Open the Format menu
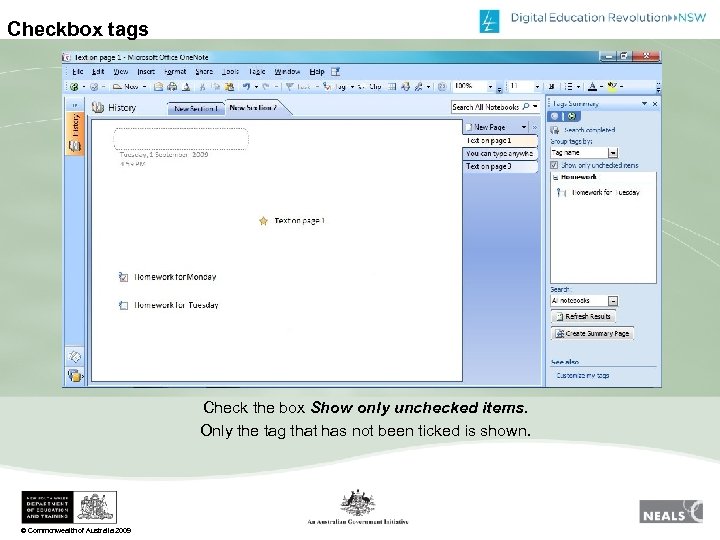 pyautogui.click(x=175, y=72)
